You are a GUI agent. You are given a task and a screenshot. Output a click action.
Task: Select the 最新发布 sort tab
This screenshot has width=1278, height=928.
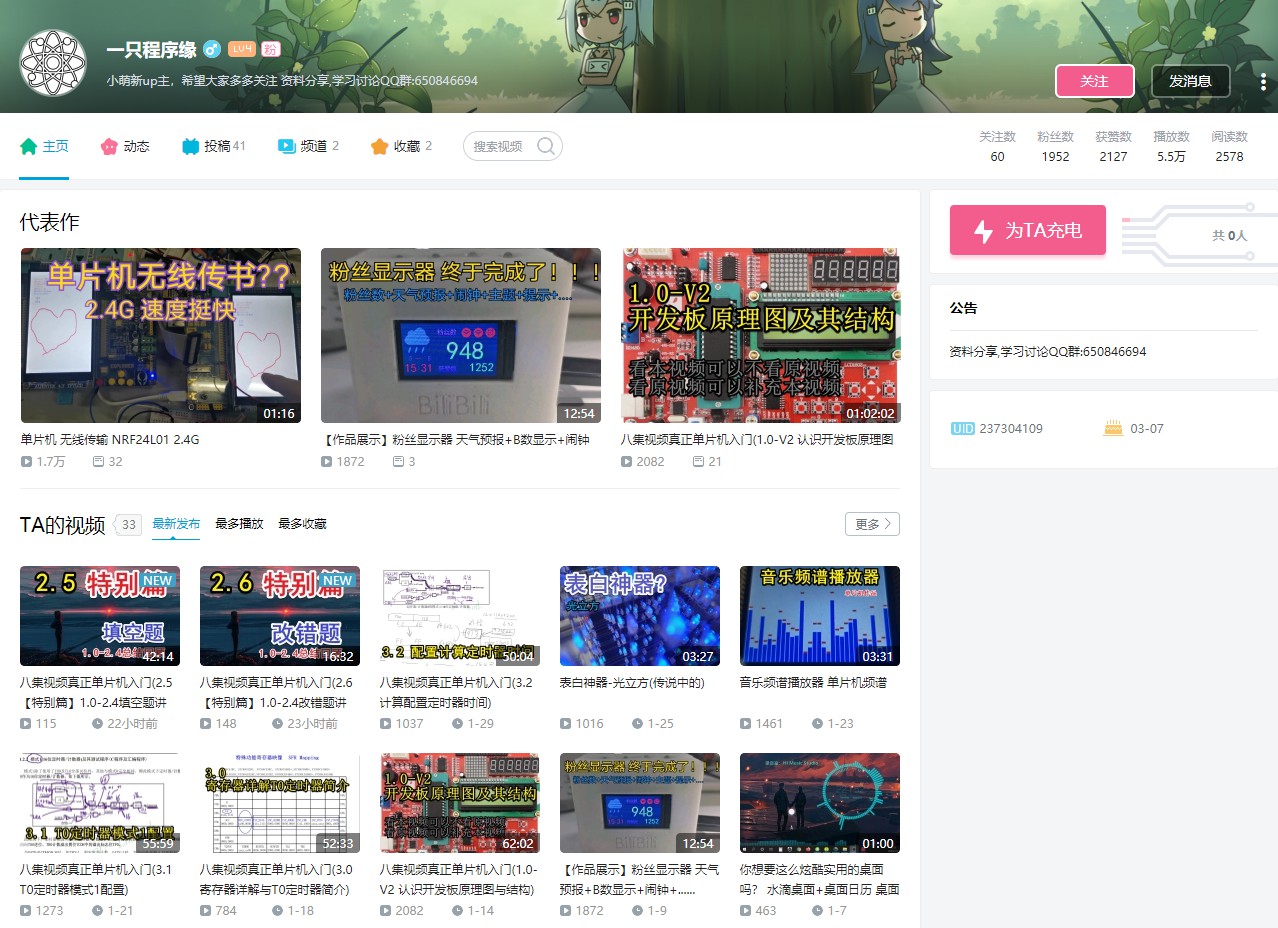click(176, 524)
